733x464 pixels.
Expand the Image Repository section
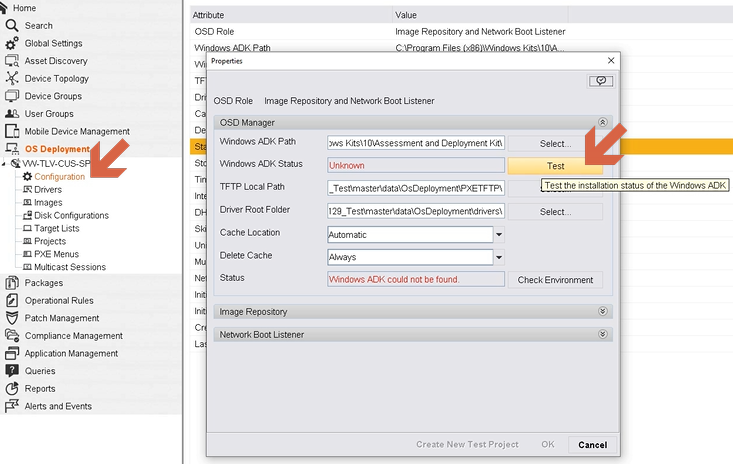(x=602, y=312)
